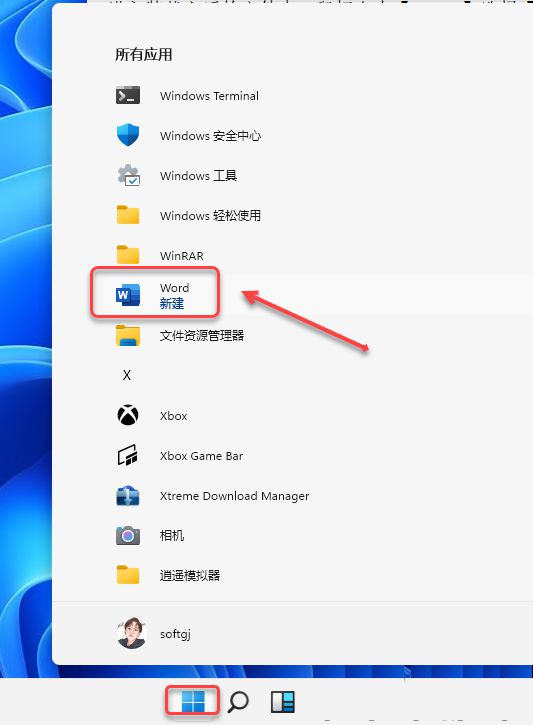Launch the Windows 安全中心 shield icon

pos(128,135)
